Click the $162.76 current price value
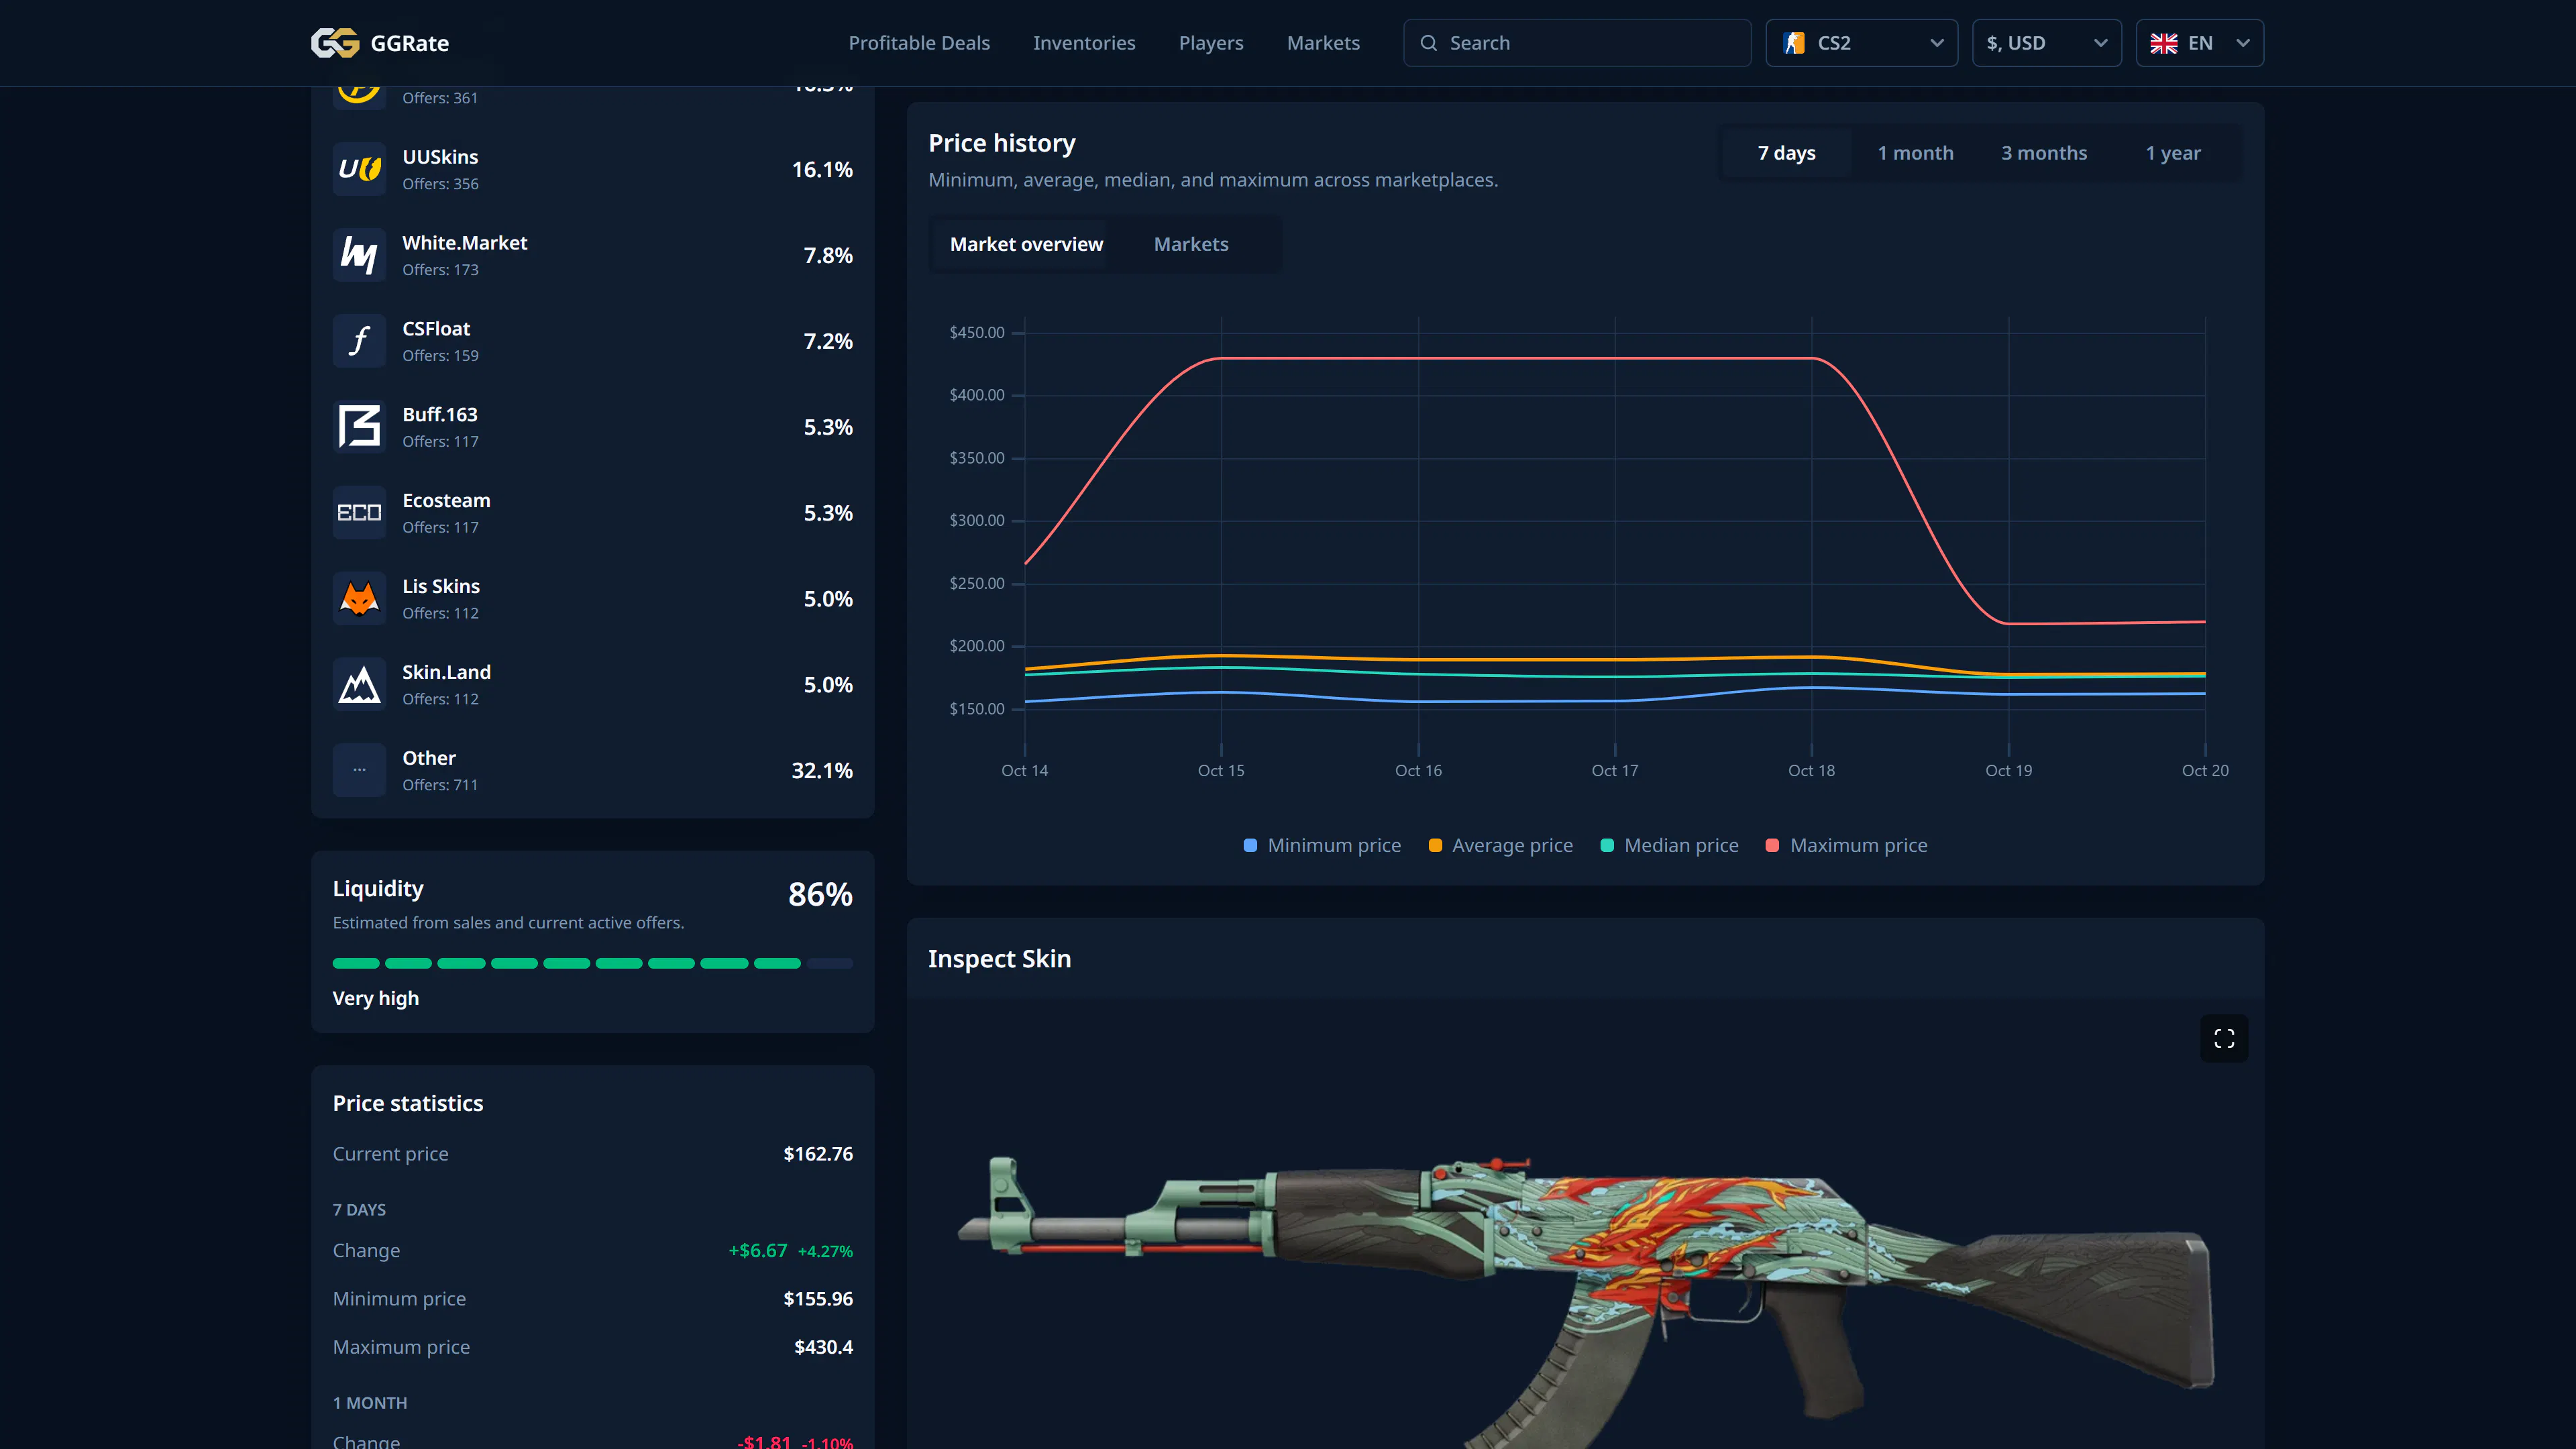Screen dimensions: 2576x1449 pos(818,1154)
